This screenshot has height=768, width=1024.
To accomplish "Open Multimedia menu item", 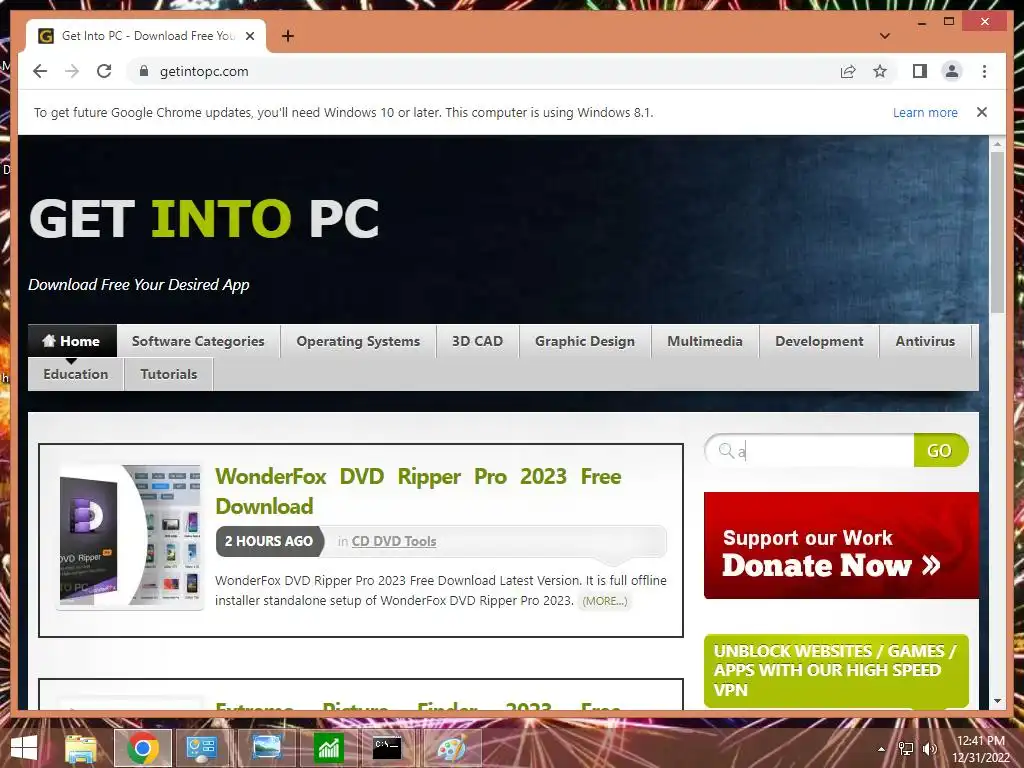I will pyautogui.click(x=705, y=341).
